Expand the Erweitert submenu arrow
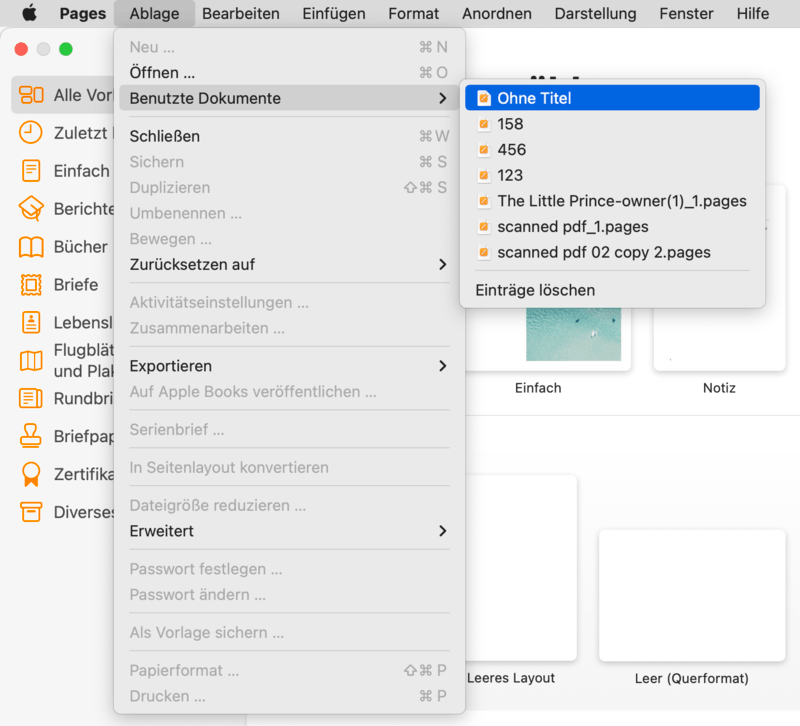 click(442, 531)
